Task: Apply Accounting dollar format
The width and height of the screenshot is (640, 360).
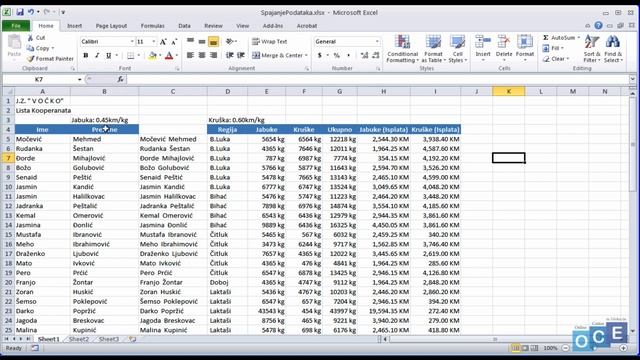Action: tap(320, 55)
